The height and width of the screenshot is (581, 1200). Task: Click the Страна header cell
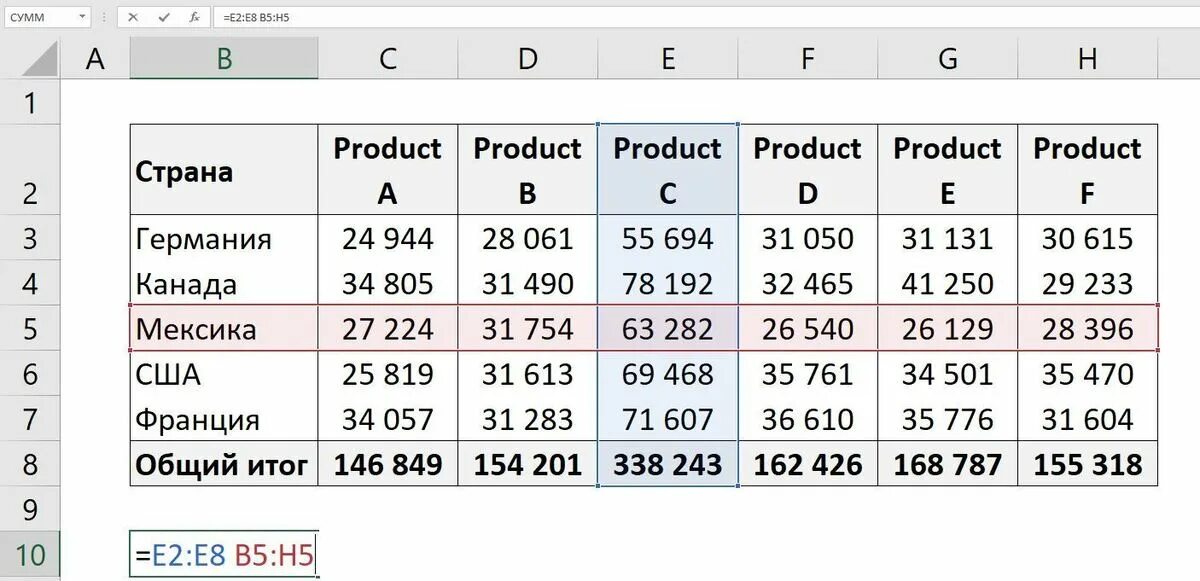(224, 170)
